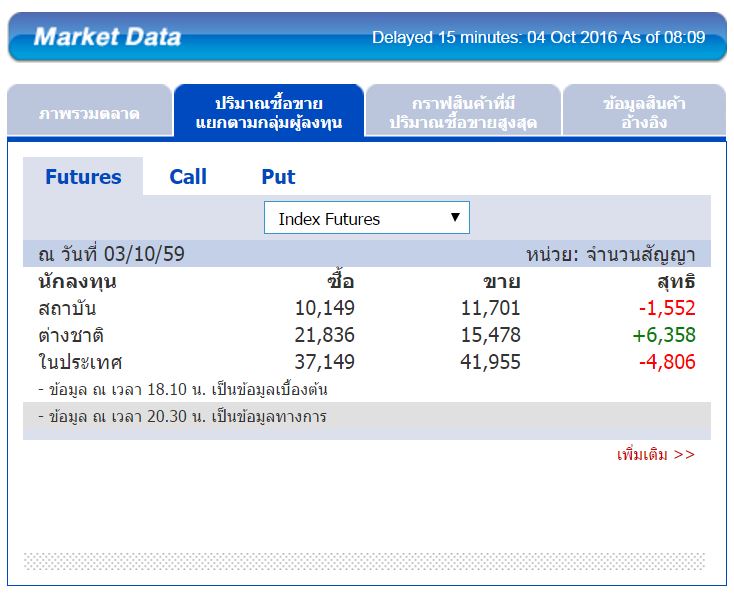Select the ในประเทศ investor row label
Viewport: 734px width, 597px height.
[80, 362]
